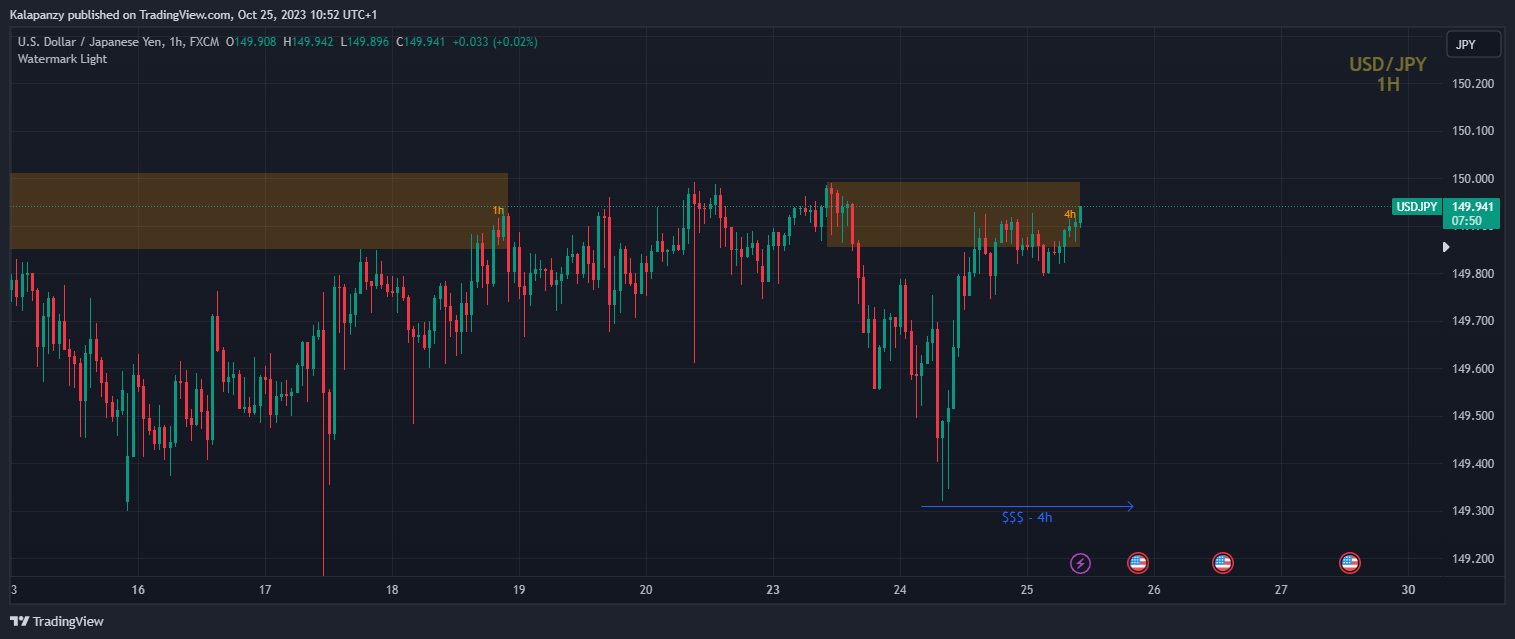The width and height of the screenshot is (1515, 639).
Task: Click date 25 on the time axis
Action: (1027, 590)
